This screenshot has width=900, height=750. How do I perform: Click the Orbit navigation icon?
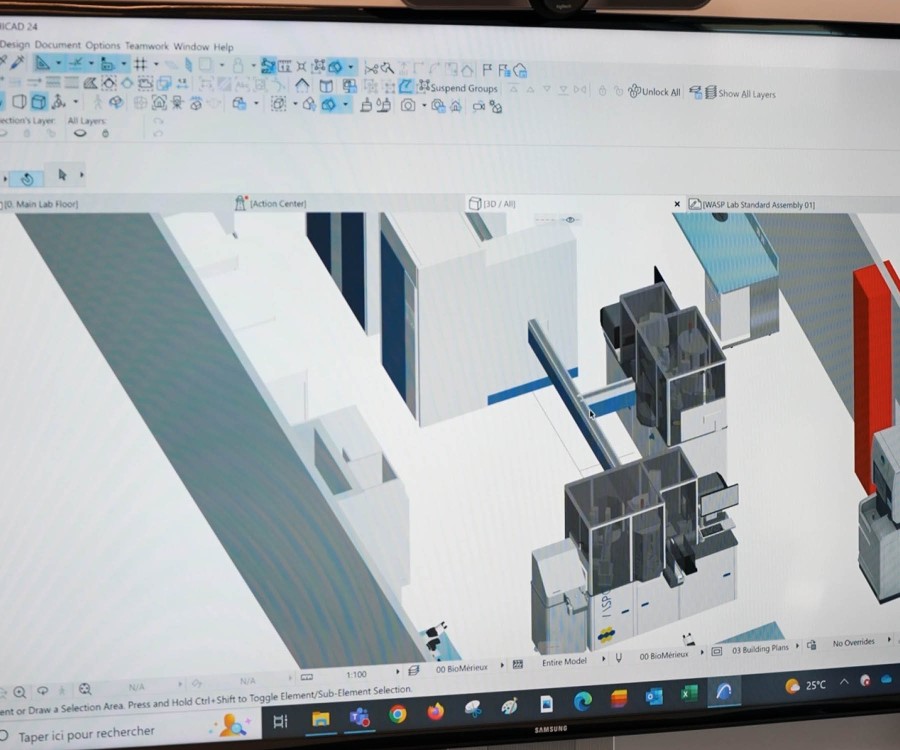click(27, 179)
